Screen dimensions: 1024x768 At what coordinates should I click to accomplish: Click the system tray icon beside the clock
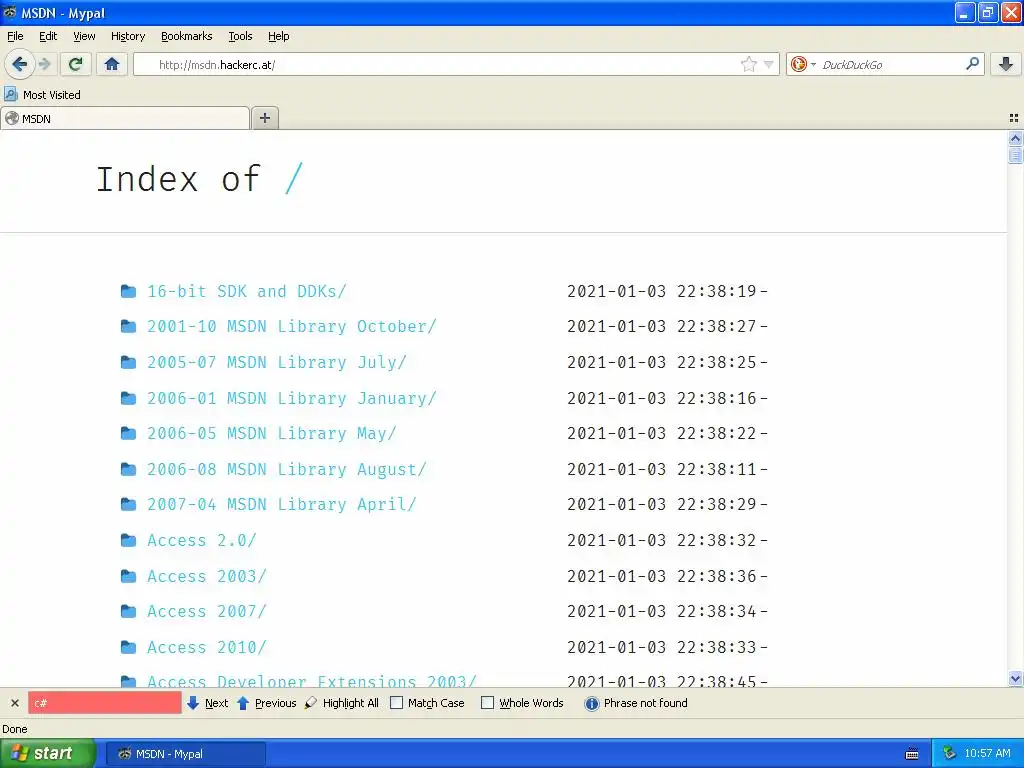949,754
